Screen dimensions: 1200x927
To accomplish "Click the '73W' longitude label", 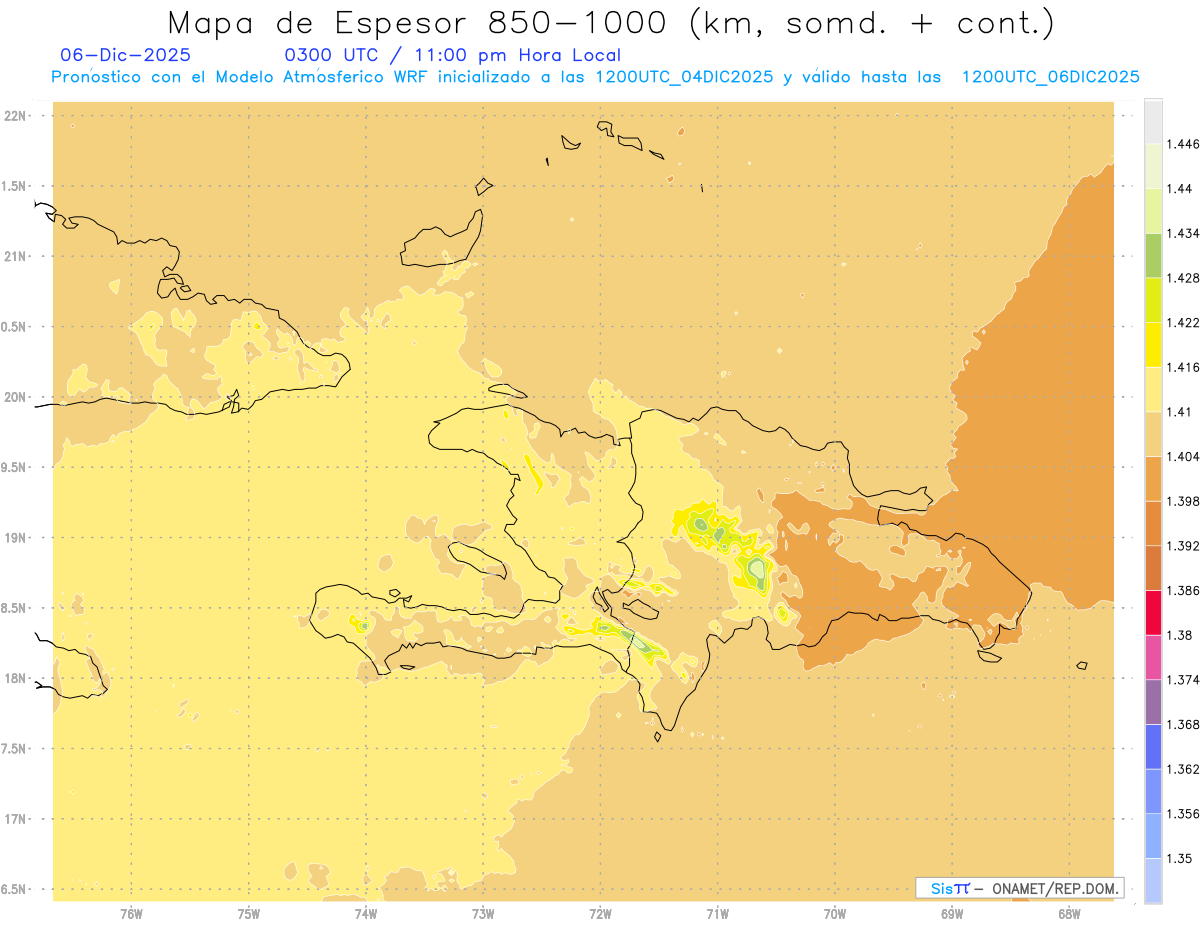I will pos(483,913).
